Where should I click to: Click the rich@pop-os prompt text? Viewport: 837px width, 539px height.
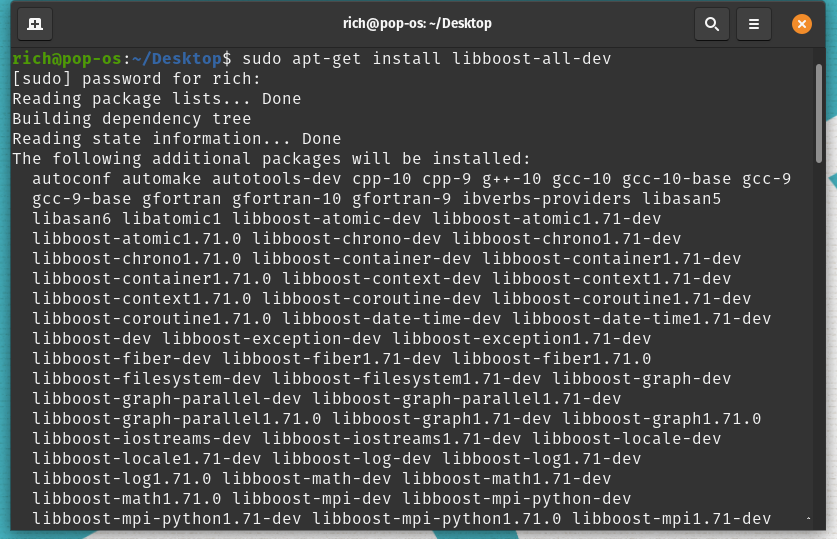click(x=62, y=59)
